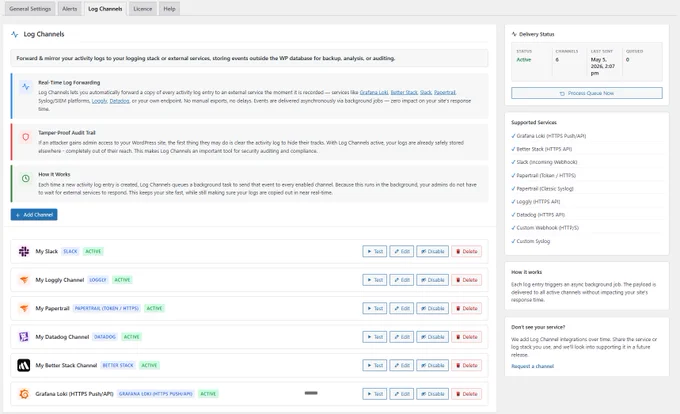Viewport: 680px width, 414px height.
Task: Click the How It Works clock icon
Action: (26, 178)
